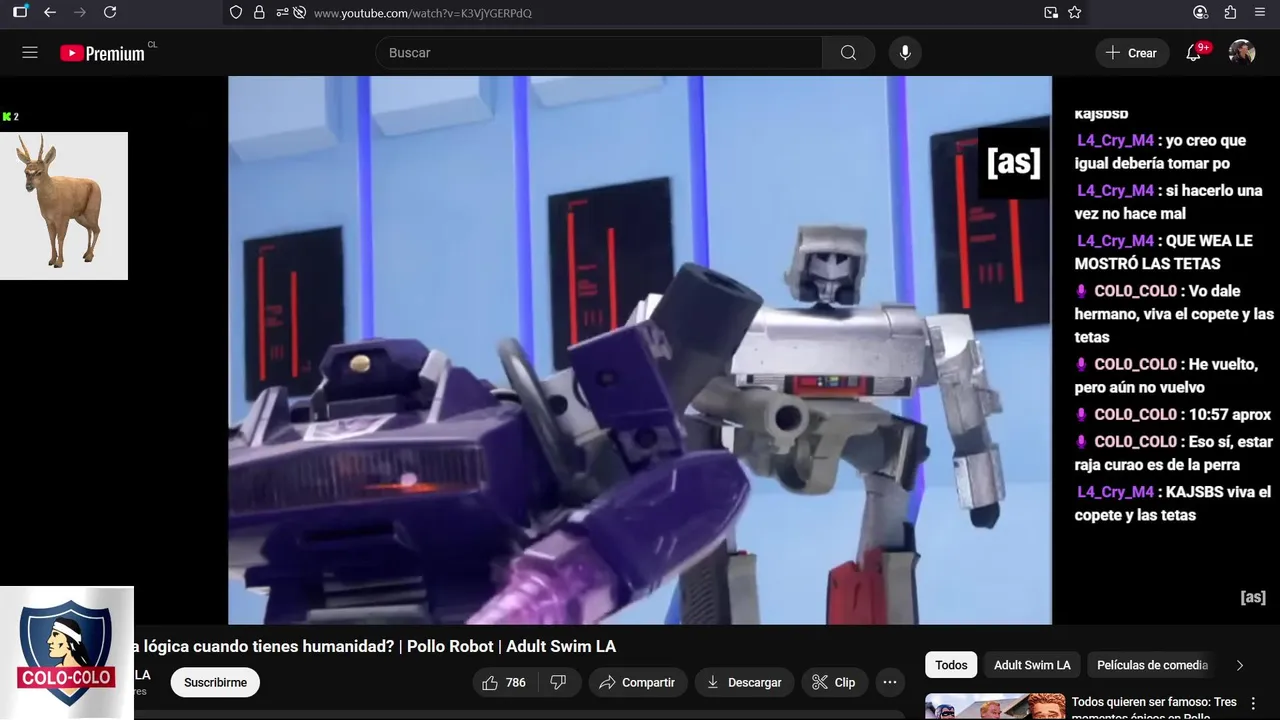Click the Clip scissors button
Screen dimensions: 1280x720
(834, 682)
